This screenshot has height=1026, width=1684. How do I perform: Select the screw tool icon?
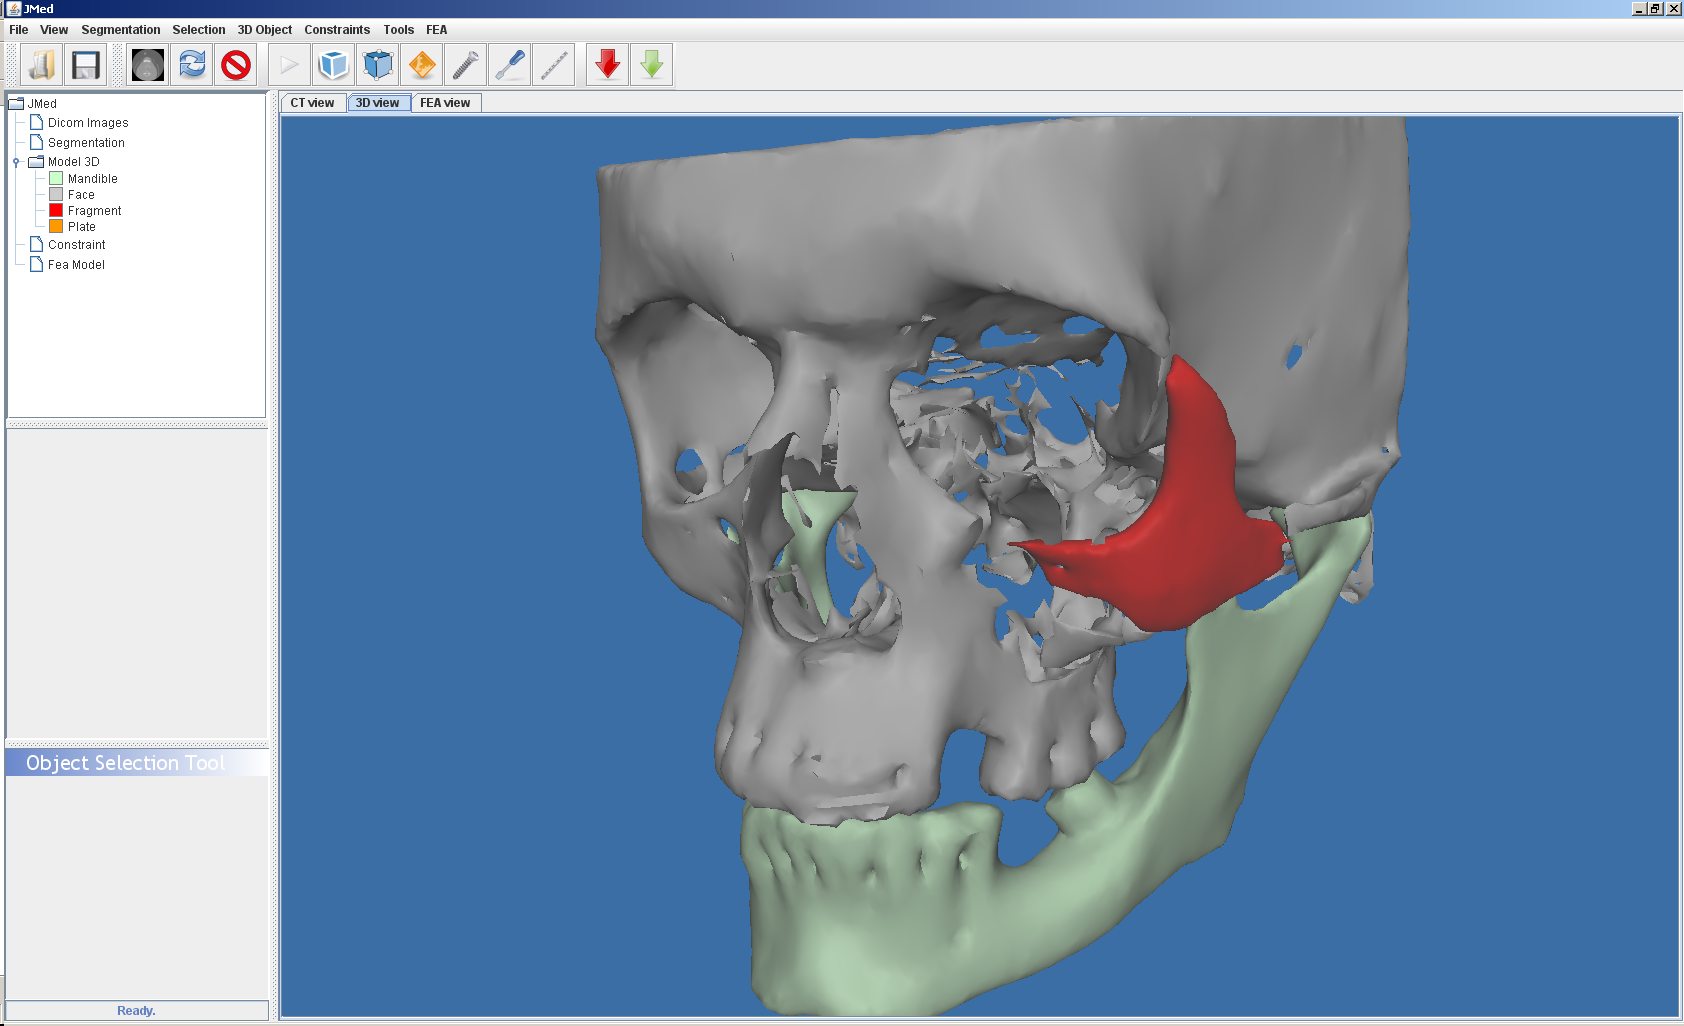point(466,66)
